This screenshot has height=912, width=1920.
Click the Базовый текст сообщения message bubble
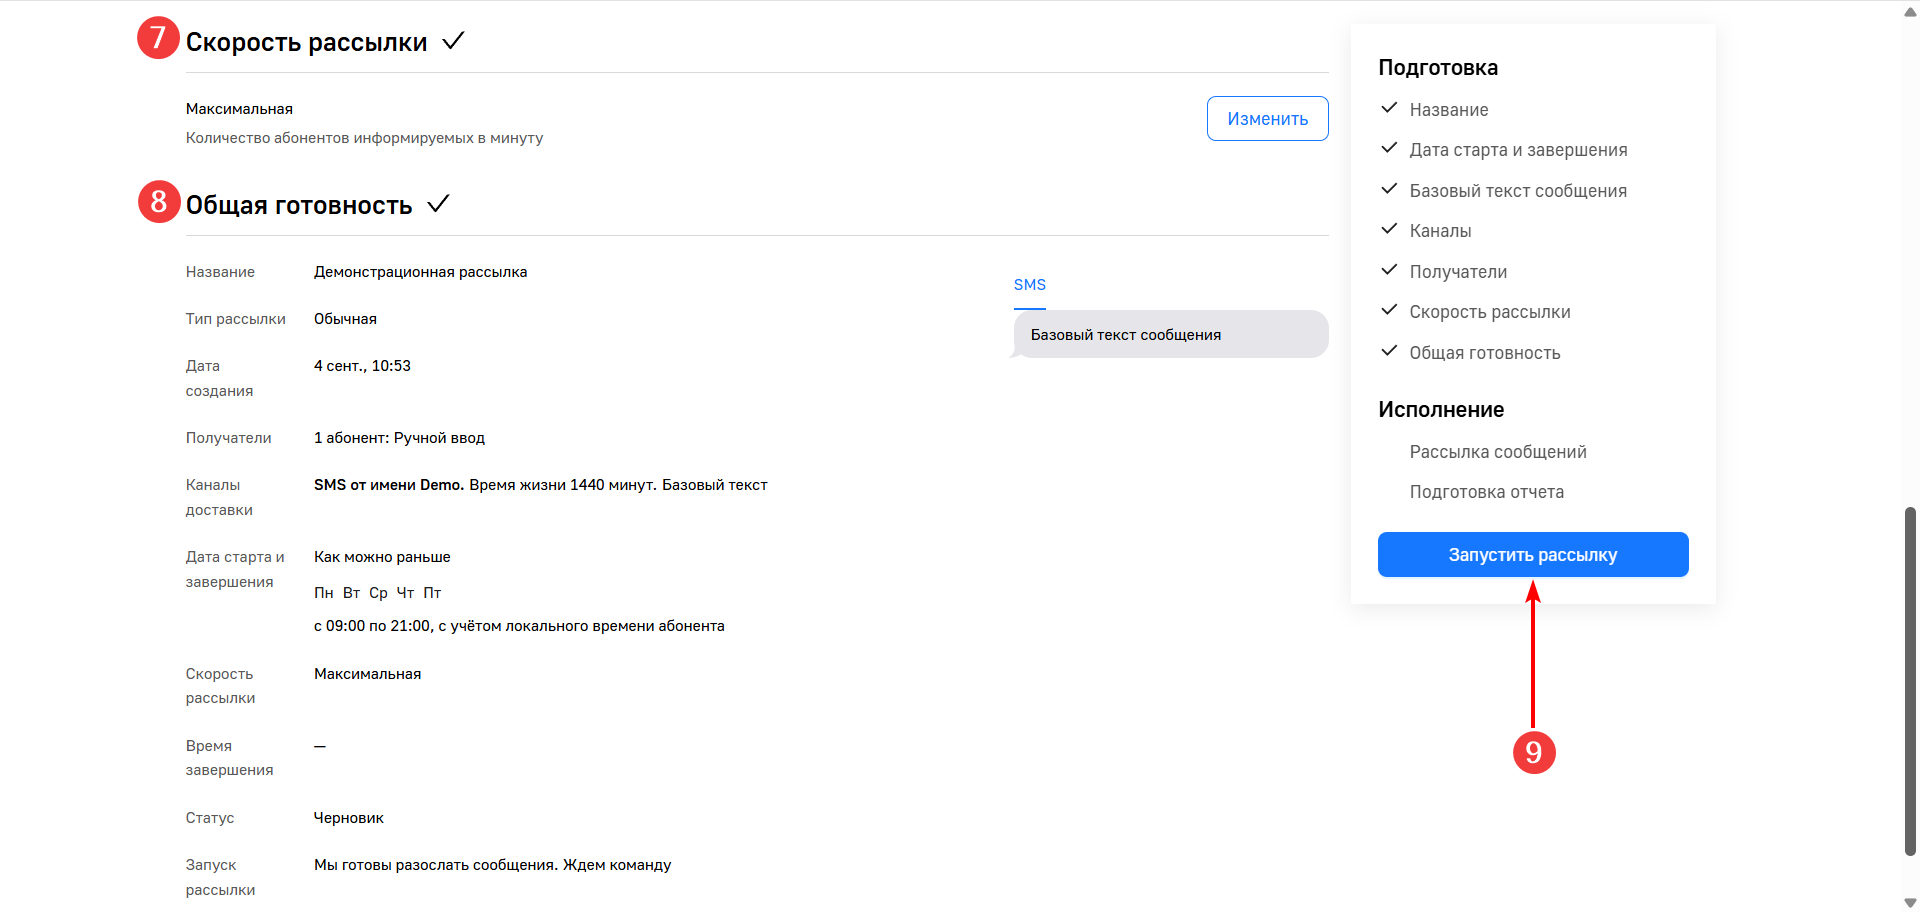(x=1170, y=335)
